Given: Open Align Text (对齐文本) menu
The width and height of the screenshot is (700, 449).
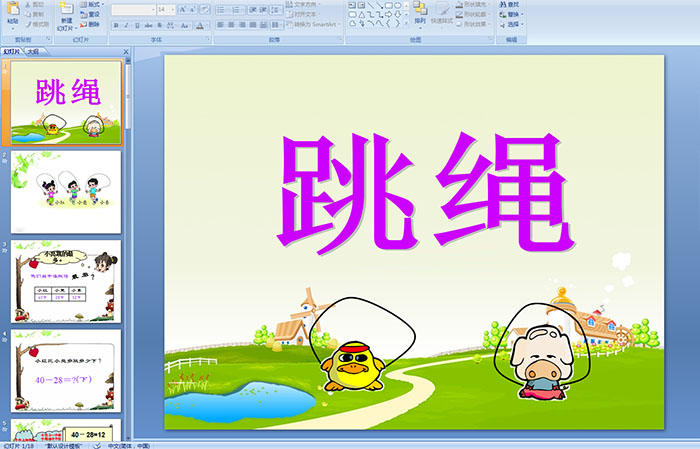Looking at the screenshot, I should 303,14.
